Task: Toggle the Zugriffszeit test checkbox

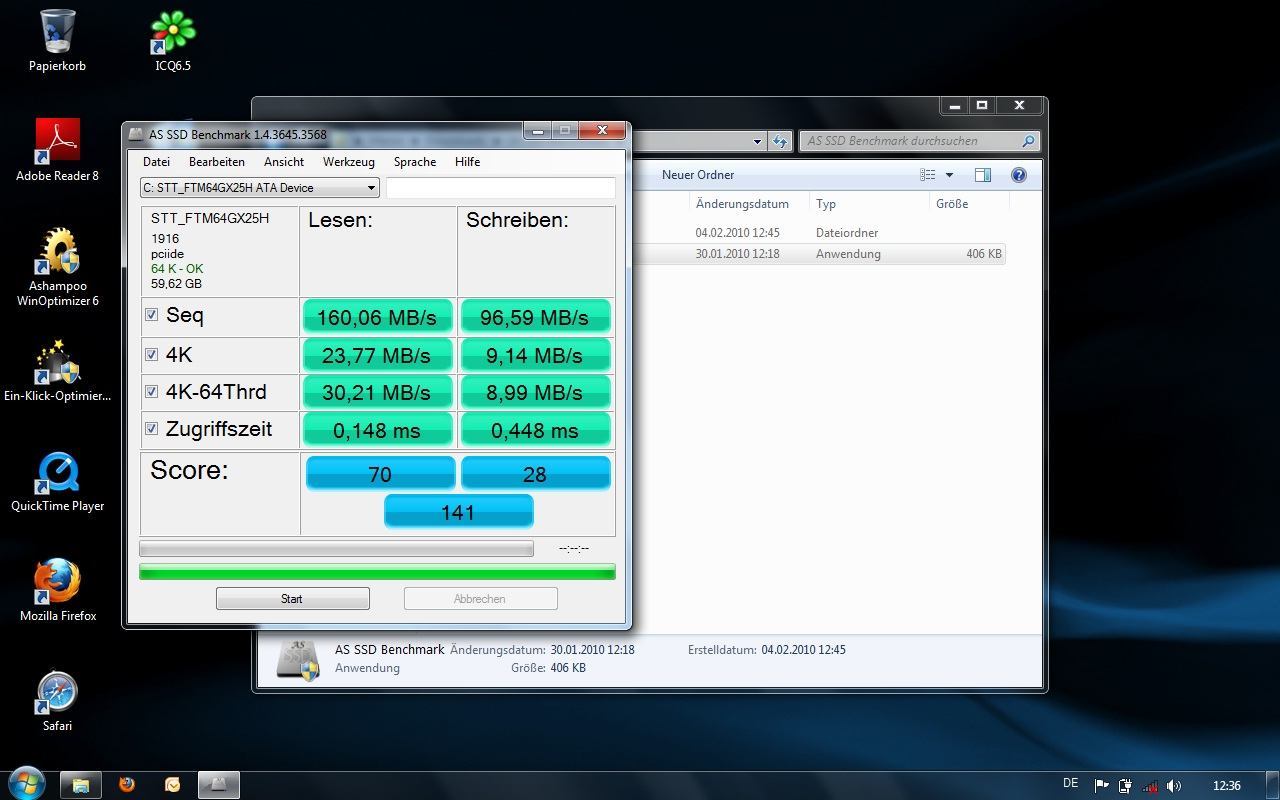Action: point(152,428)
